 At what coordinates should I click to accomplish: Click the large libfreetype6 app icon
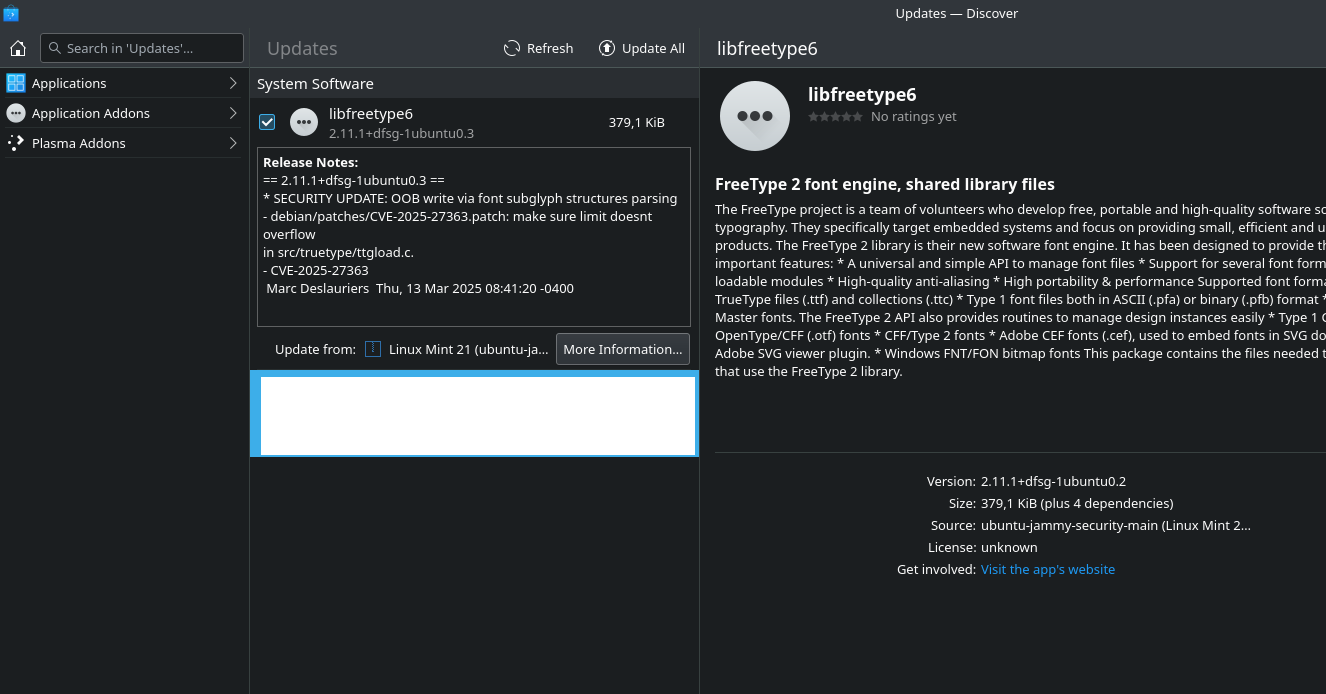pos(755,116)
